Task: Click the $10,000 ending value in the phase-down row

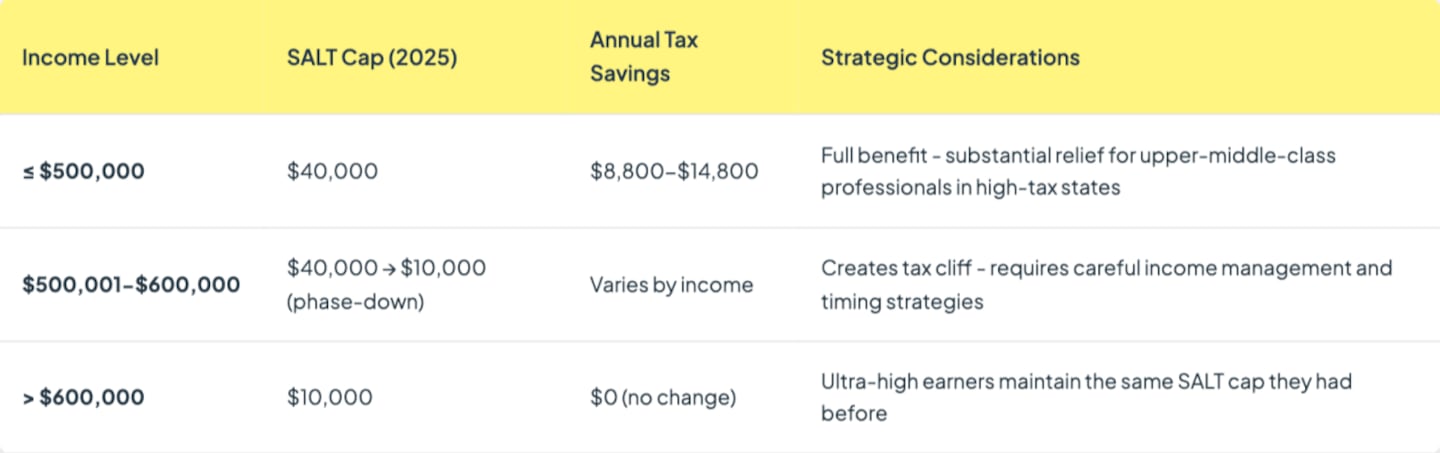Action: [x=444, y=268]
